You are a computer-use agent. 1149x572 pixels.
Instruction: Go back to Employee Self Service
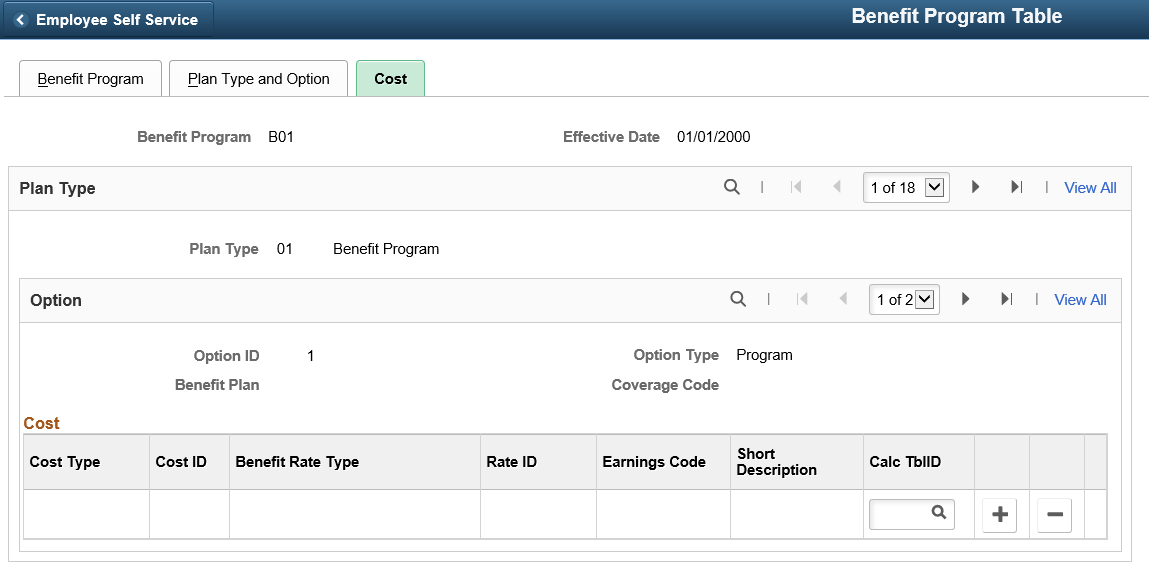click(x=108, y=20)
